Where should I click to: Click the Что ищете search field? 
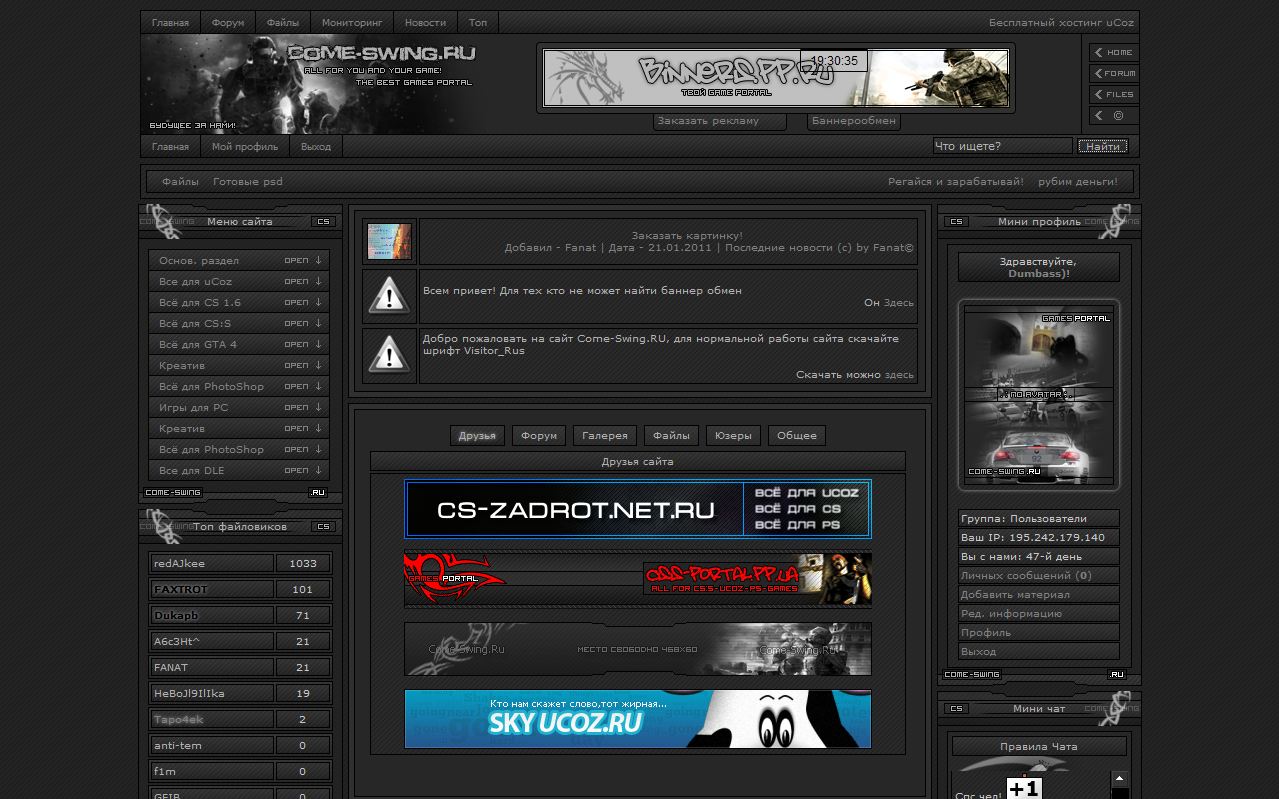coord(1002,146)
